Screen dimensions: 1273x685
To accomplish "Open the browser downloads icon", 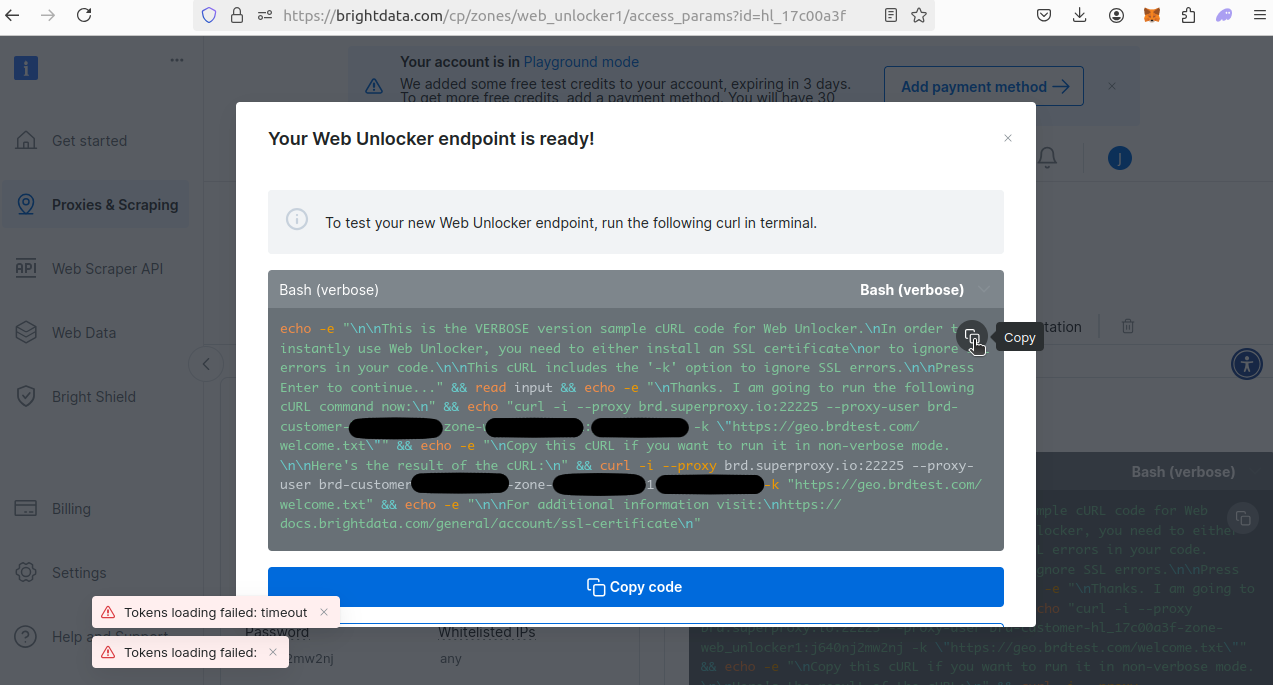I will pos(1080,15).
